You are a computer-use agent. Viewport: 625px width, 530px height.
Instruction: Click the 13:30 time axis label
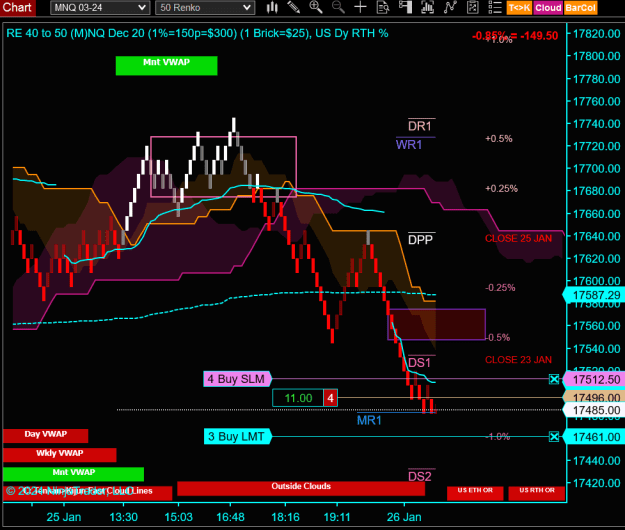tap(124, 517)
